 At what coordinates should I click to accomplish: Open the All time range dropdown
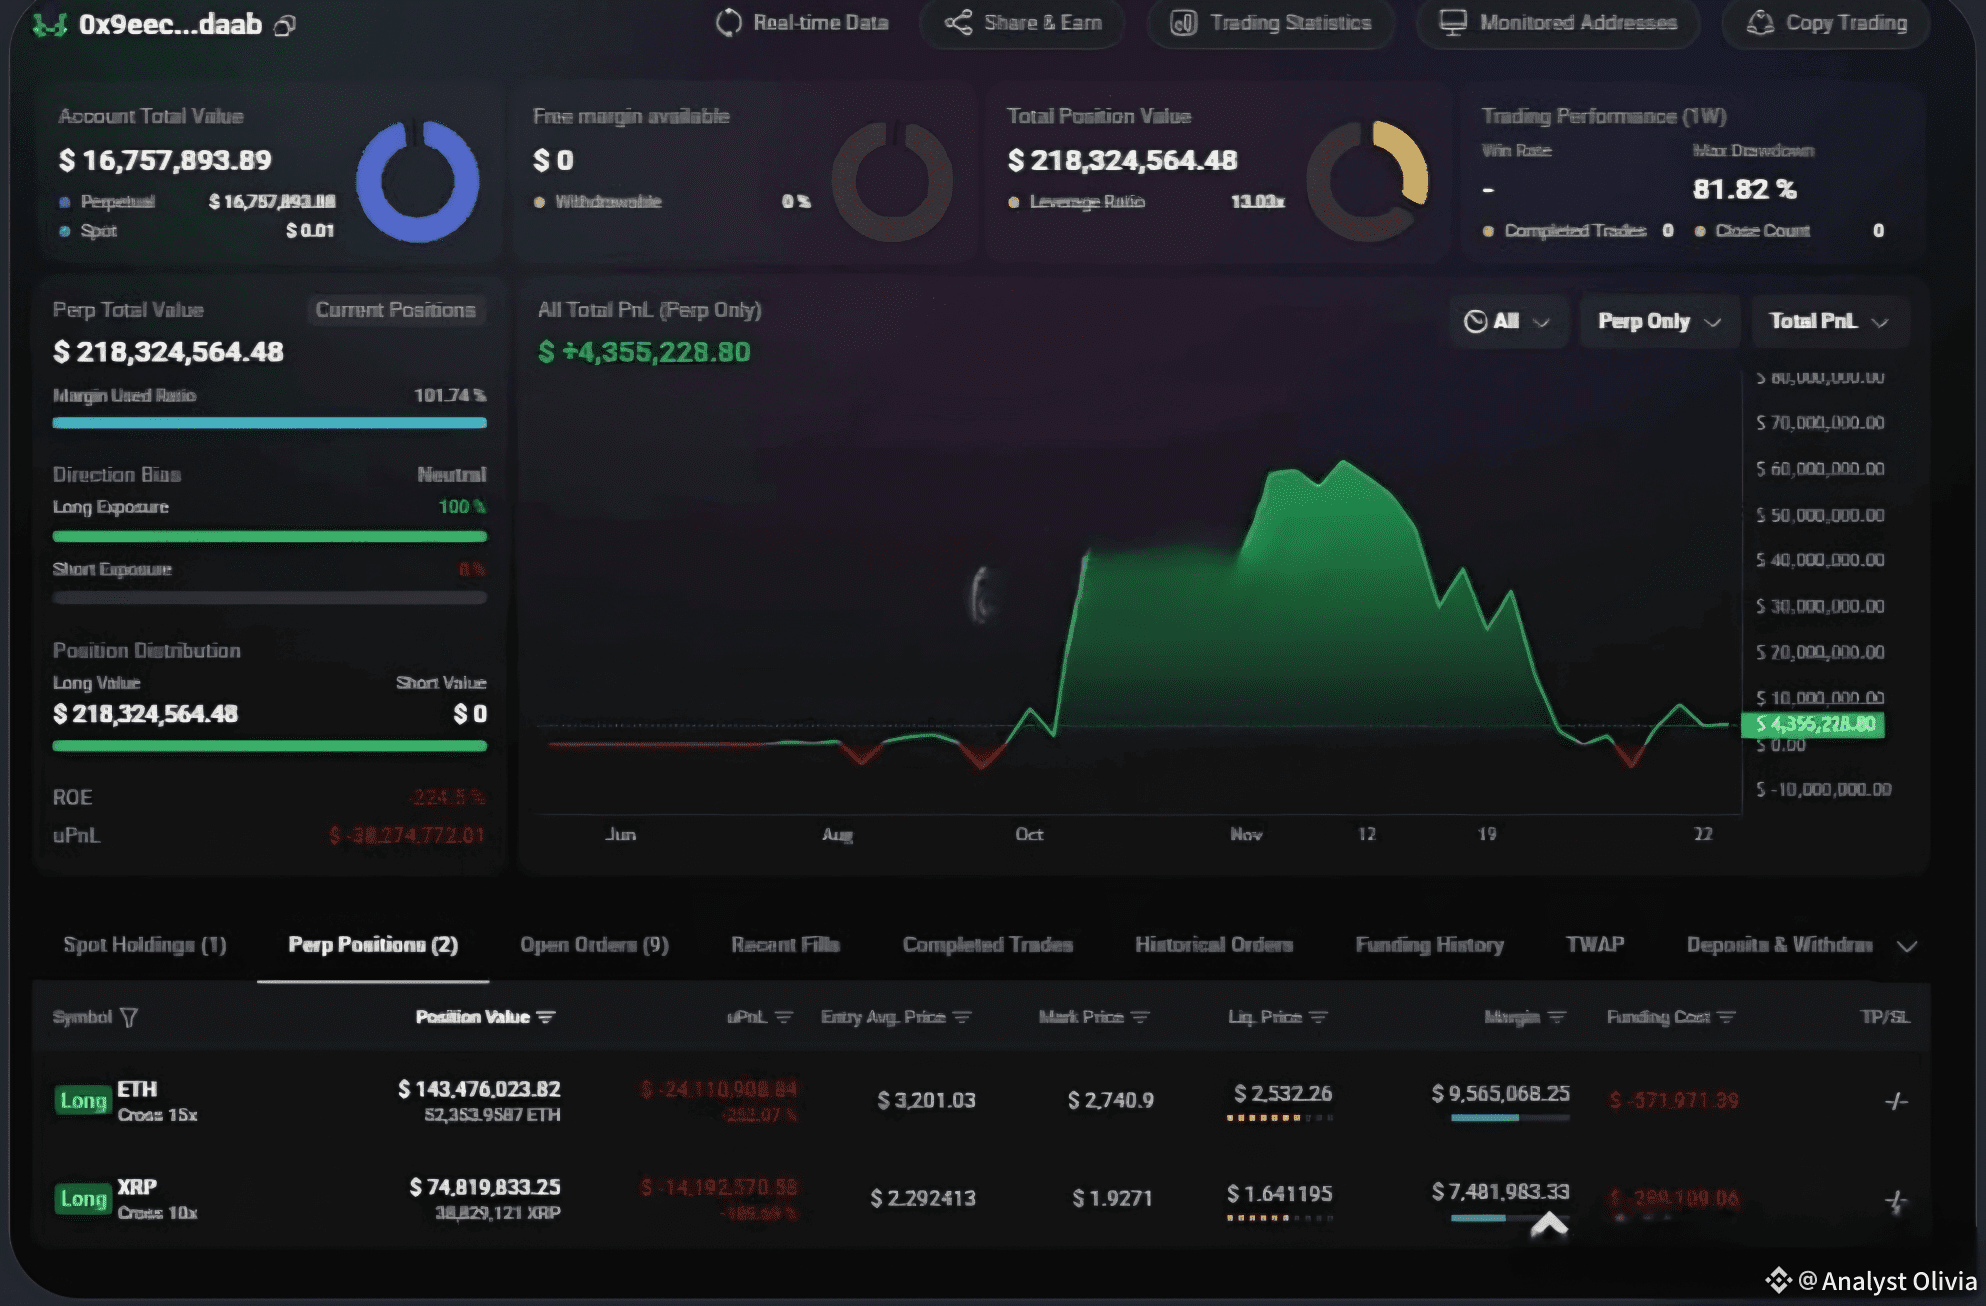click(1507, 321)
